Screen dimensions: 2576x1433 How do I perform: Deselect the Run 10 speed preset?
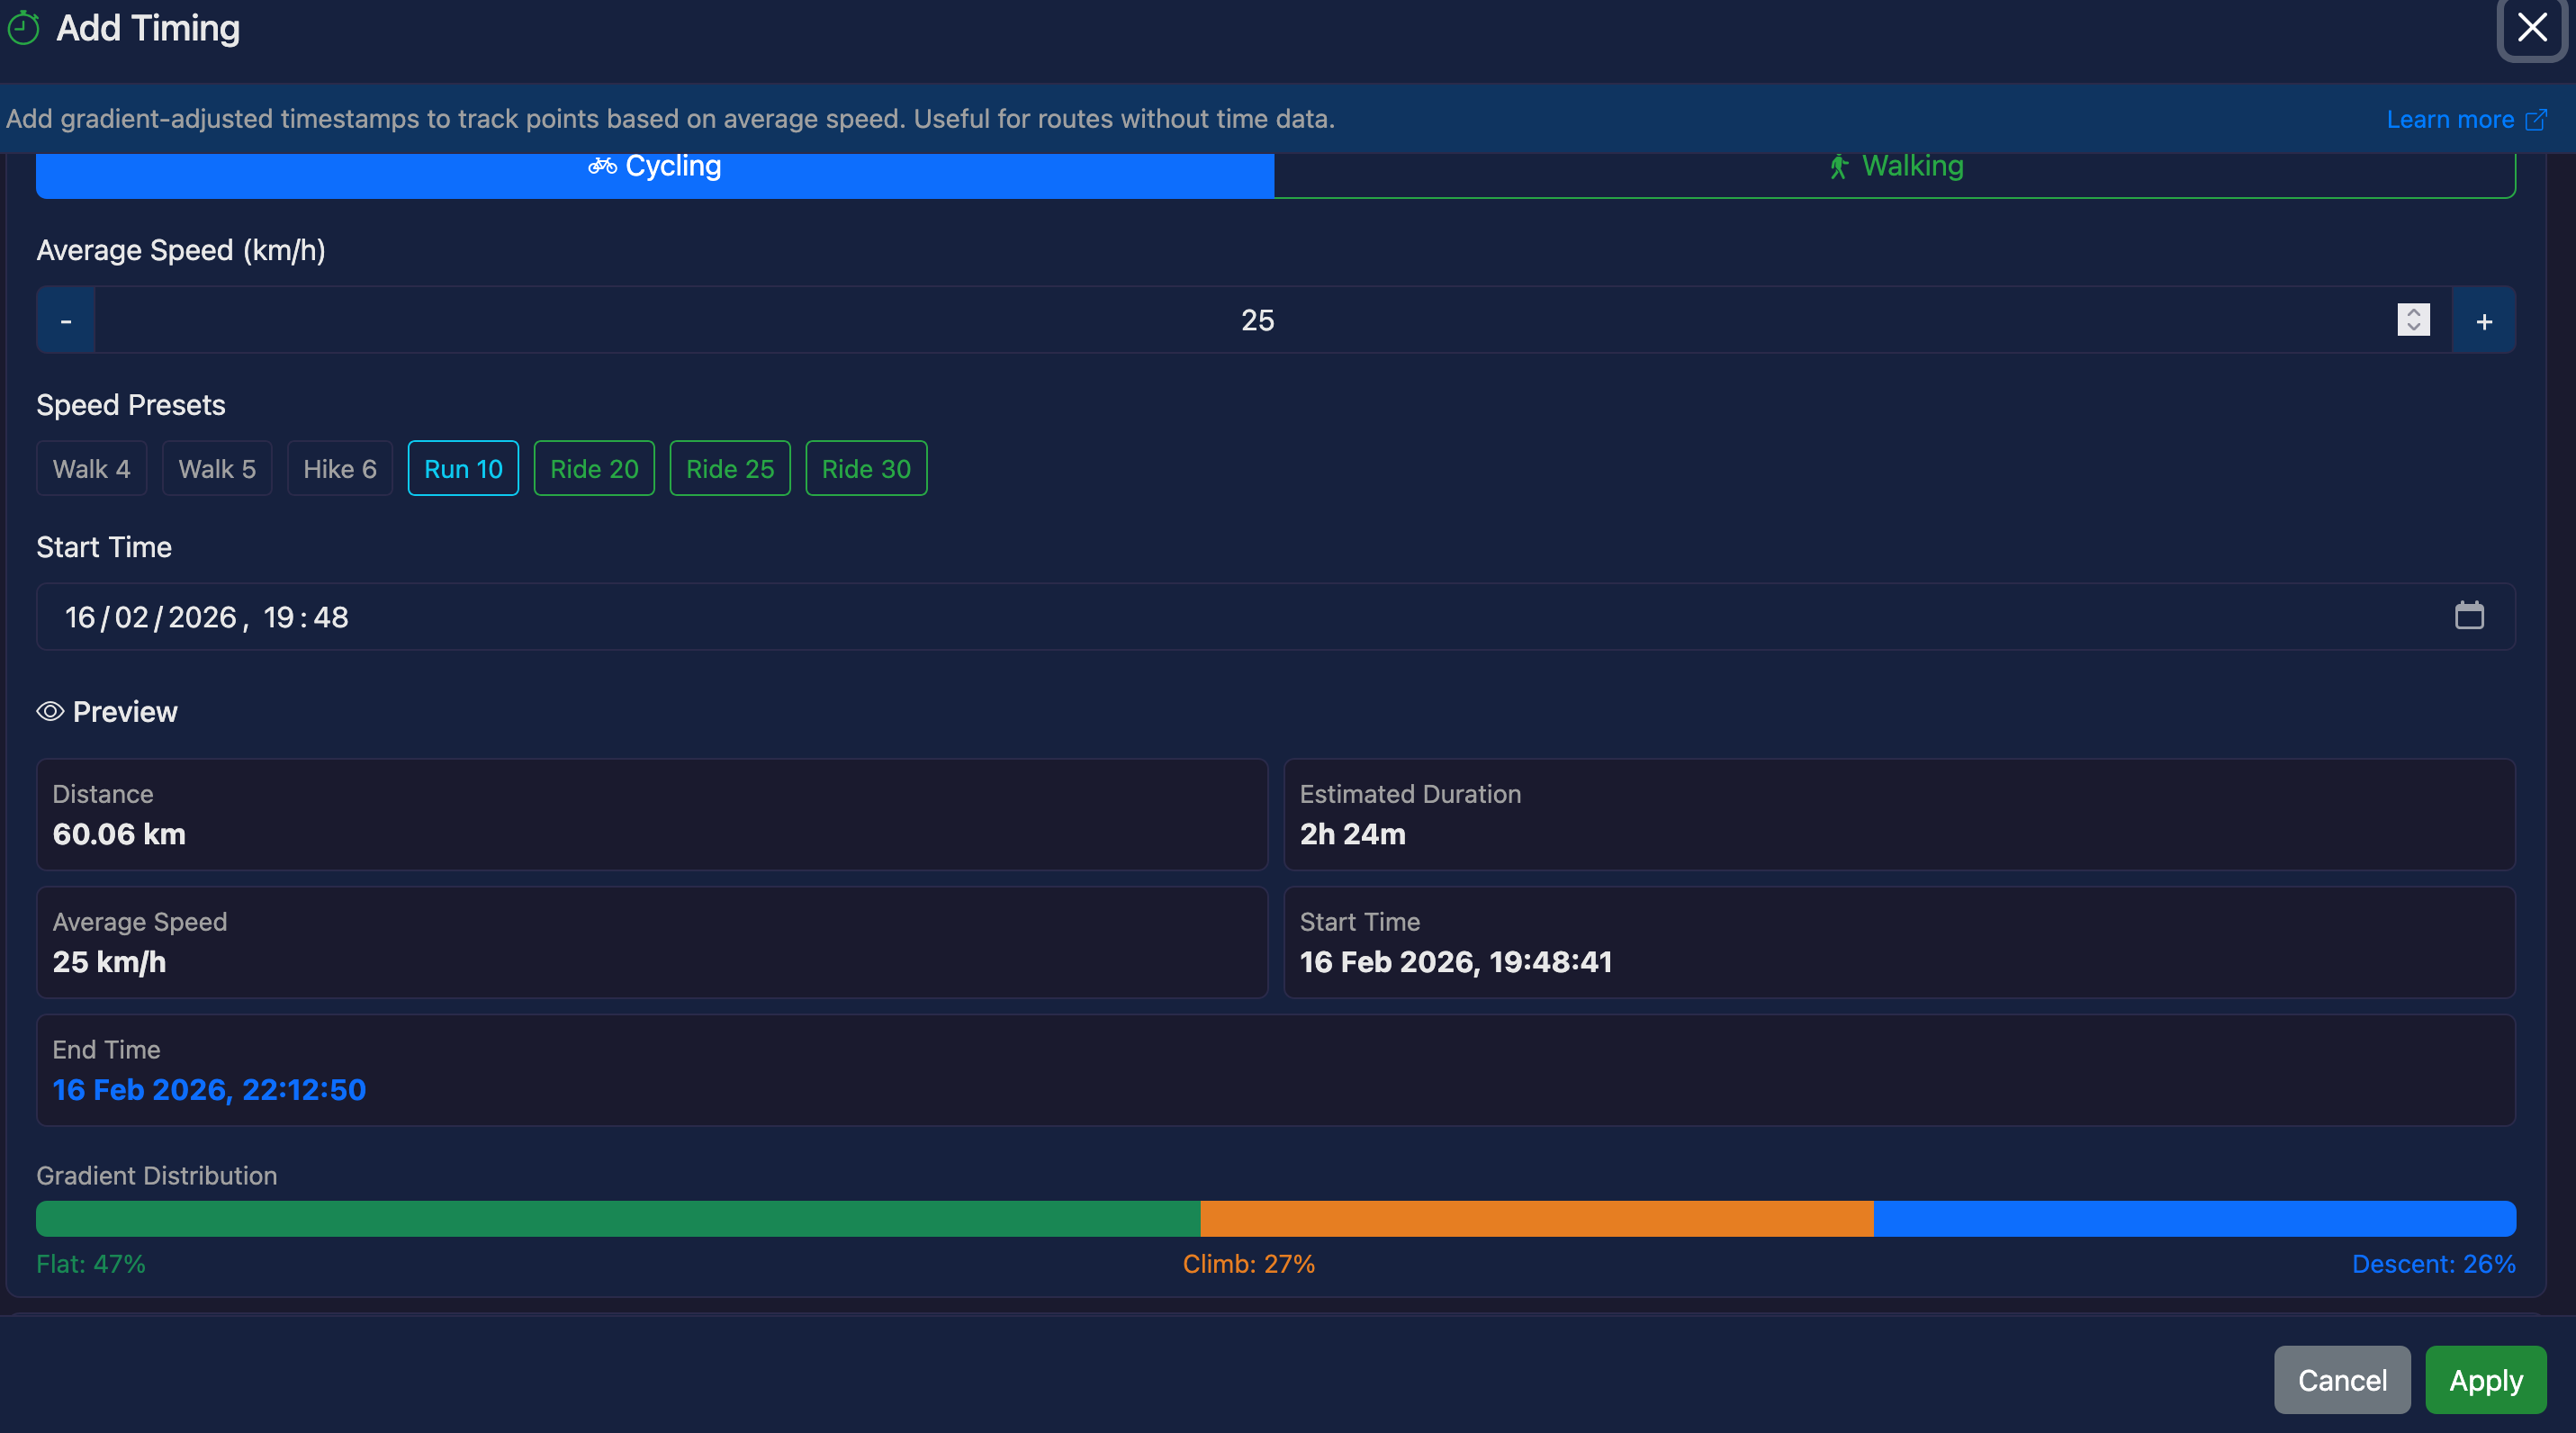[463, 468]
